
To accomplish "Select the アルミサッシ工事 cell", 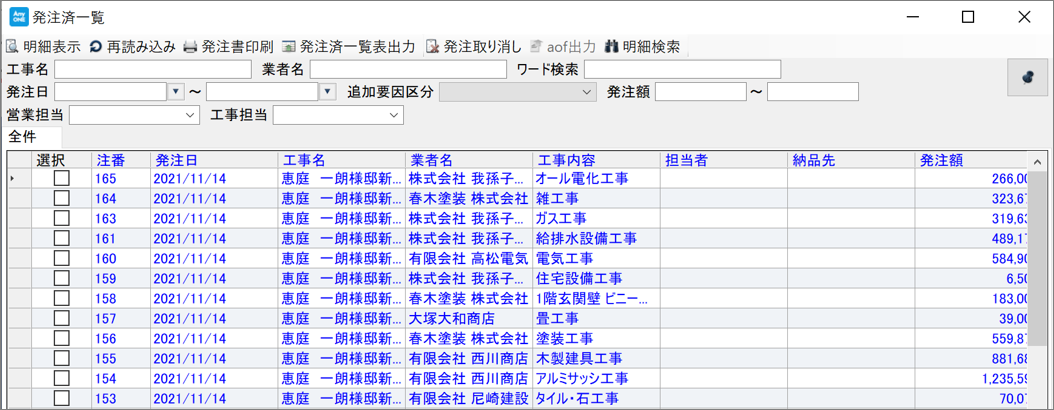I will click(x=596, y=378).
